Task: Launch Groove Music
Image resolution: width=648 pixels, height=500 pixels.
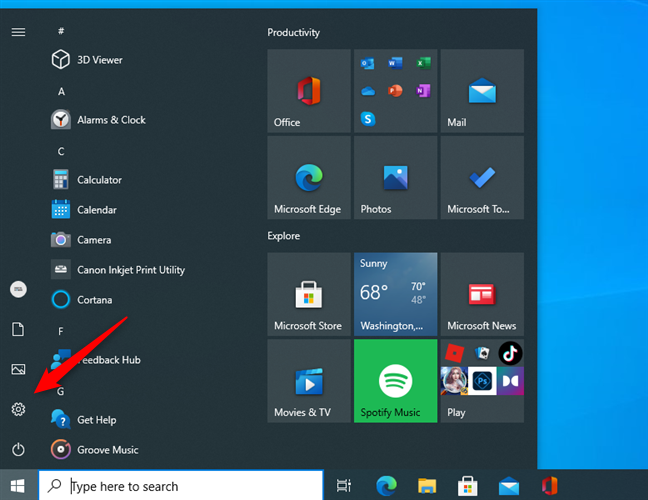Action: point(95,450)
